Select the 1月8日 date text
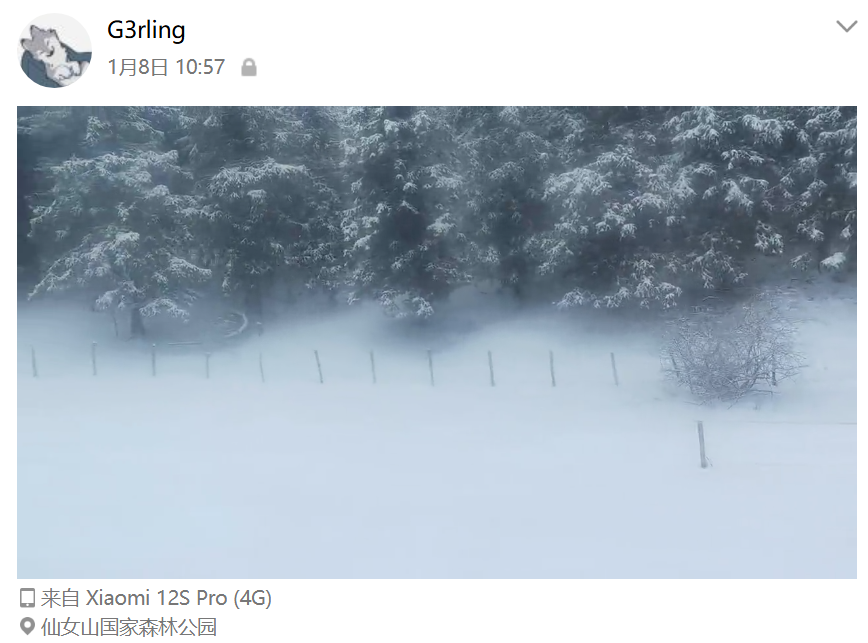 [138, 68]
